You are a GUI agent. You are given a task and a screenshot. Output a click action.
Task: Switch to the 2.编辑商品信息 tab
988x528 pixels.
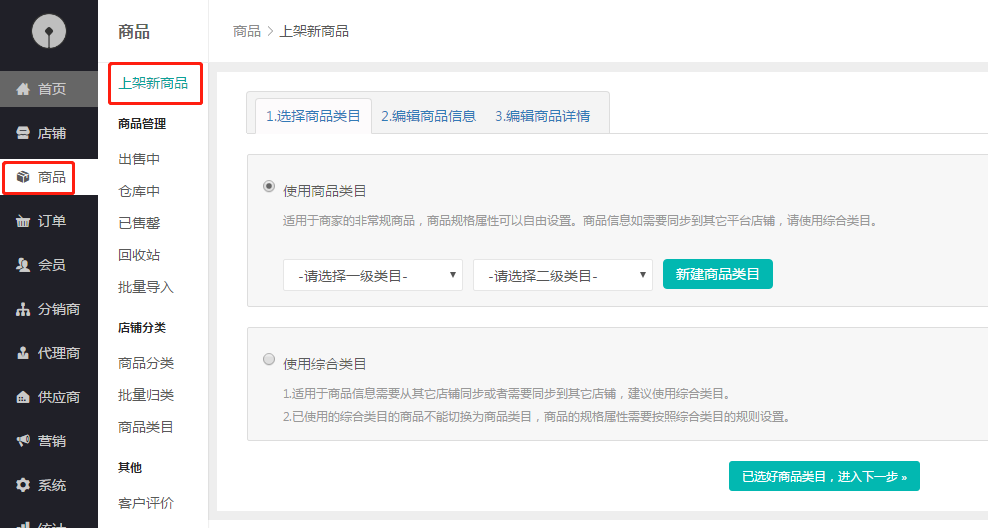click(x=428, y=115)
